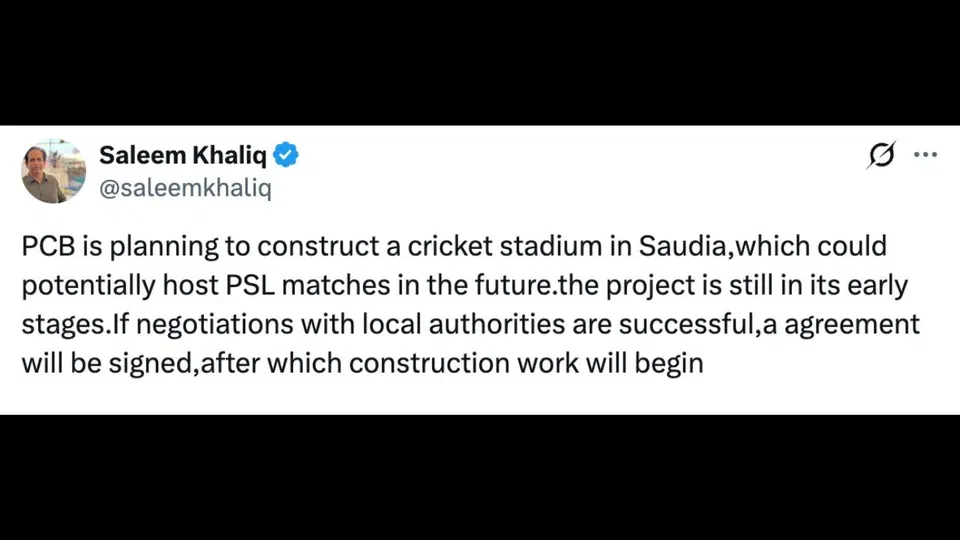
Task: Open Saleem Khaliq's profile picture
Action: [x=54, y=171]
